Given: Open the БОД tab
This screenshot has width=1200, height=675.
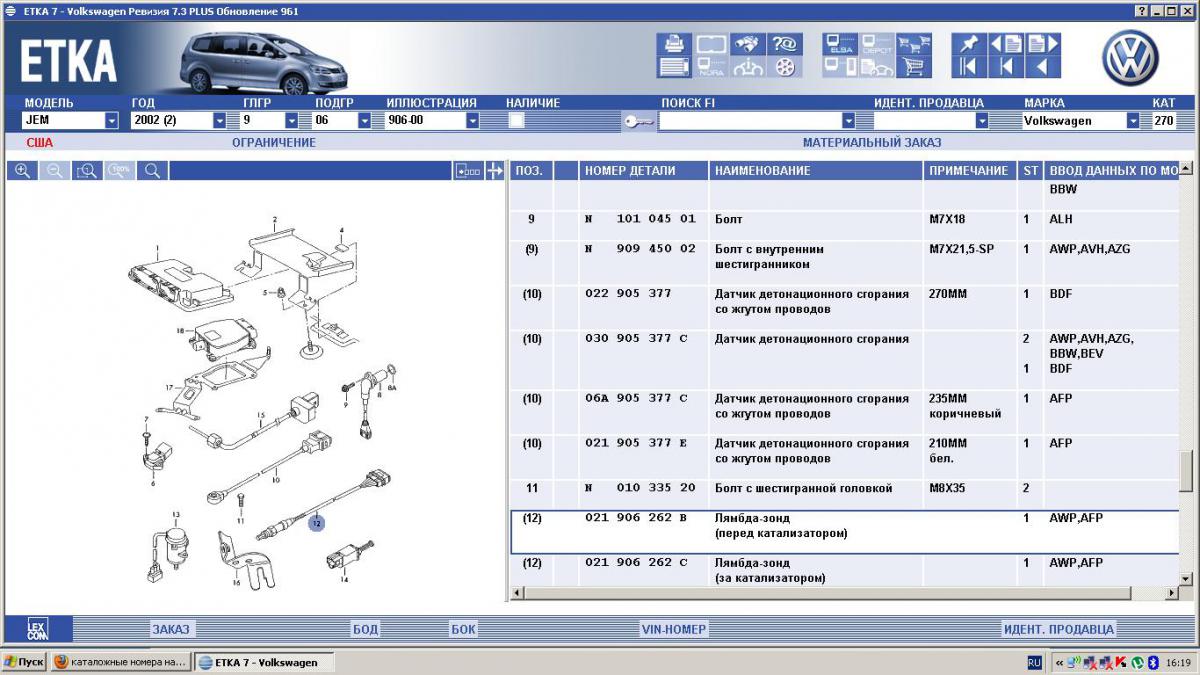Looking at the screenshot, I should (x=365, y=629).
